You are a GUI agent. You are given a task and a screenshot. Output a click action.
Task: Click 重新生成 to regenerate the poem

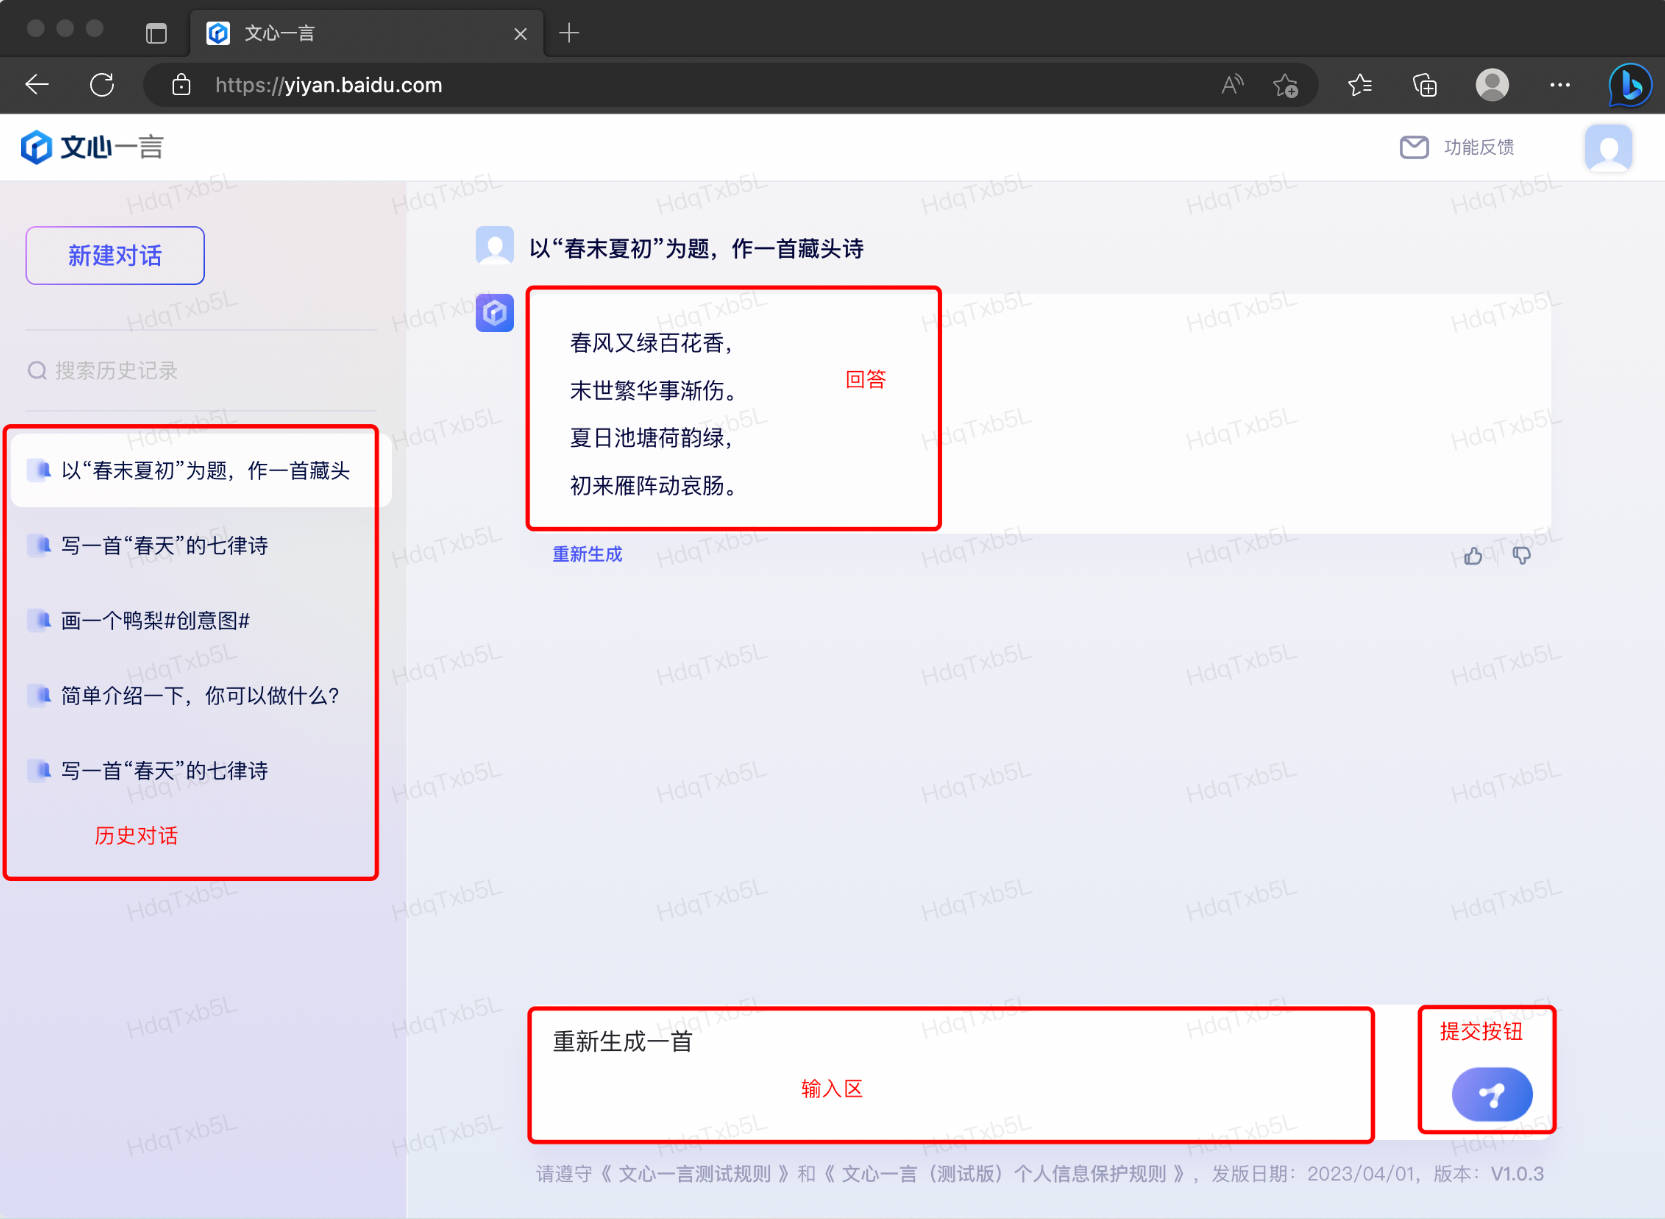[x=587, y=553]
